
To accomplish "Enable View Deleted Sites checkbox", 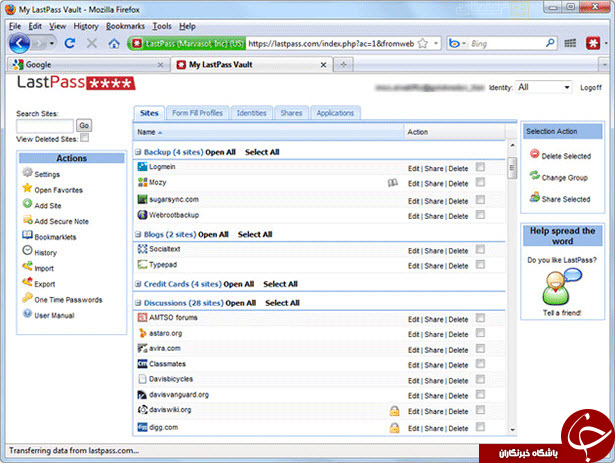I will (84, 138).
